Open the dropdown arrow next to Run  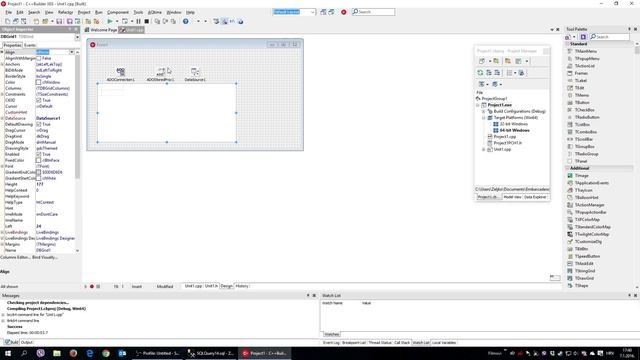tap(117, 21)
